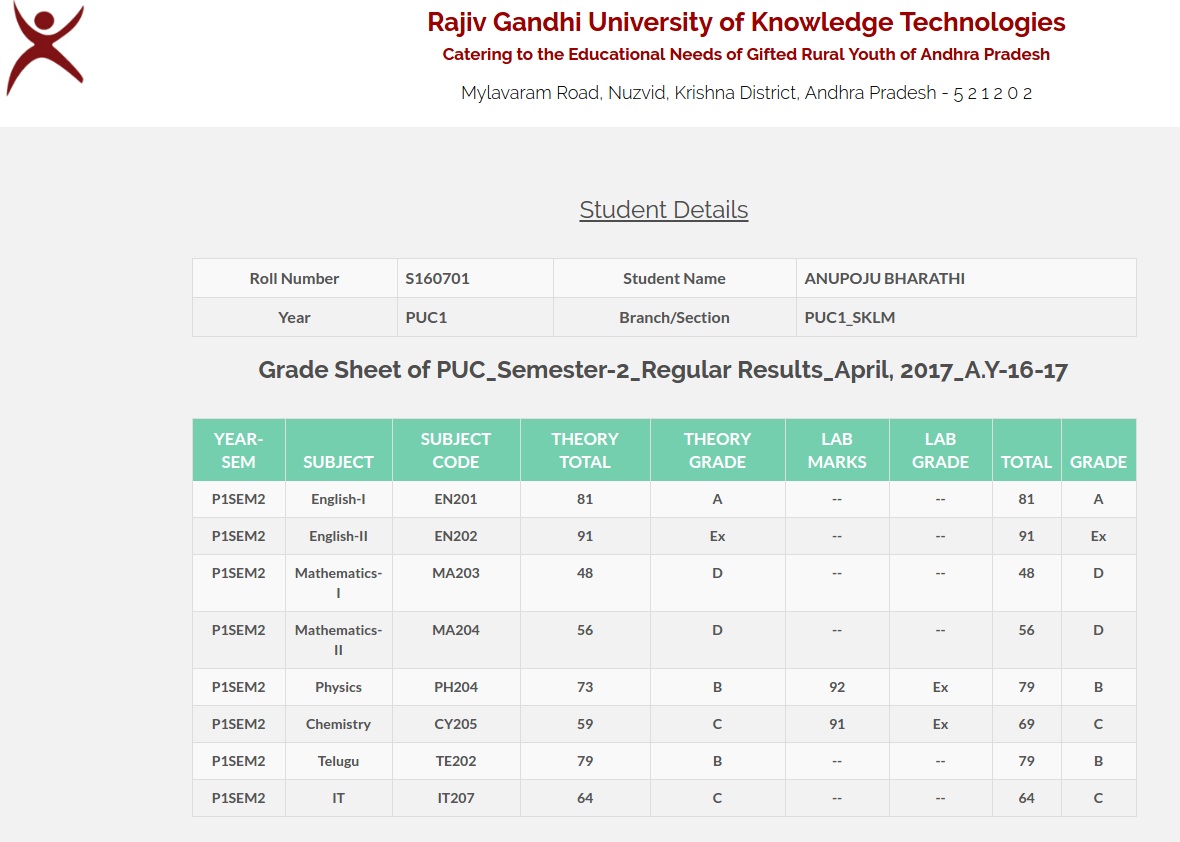1180x842 pixels.
Task: Select subject code EN202
Action: click(x=456, y=536)
